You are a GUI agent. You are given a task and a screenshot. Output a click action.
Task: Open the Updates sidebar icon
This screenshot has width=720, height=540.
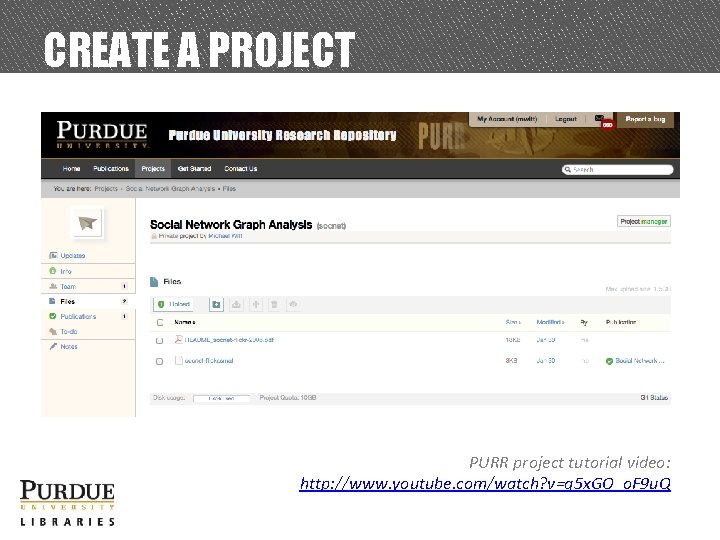click(x=53, y=255)
